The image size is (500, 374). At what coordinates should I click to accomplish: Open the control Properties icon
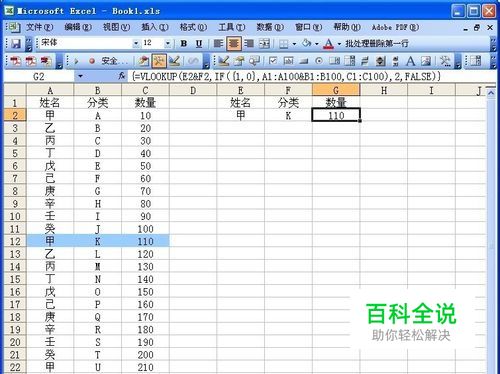(239, 61)
